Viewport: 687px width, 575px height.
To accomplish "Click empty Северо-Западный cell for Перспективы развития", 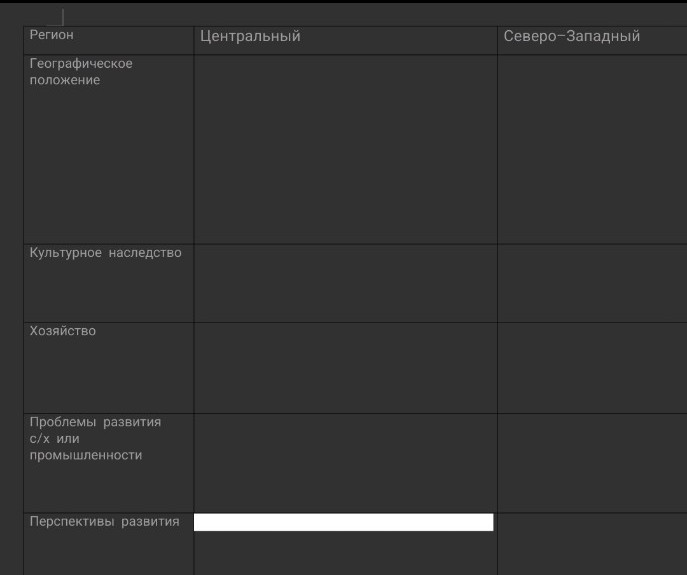I will click(592, 544).
